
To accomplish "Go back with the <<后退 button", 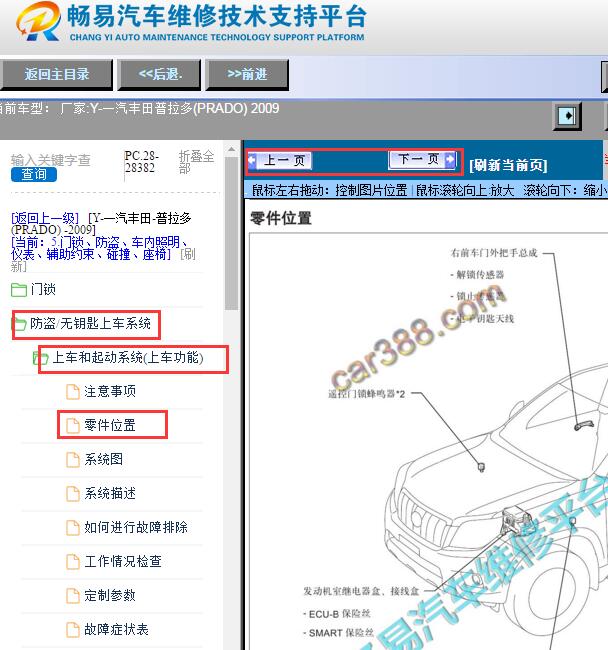I will (160, 75).
